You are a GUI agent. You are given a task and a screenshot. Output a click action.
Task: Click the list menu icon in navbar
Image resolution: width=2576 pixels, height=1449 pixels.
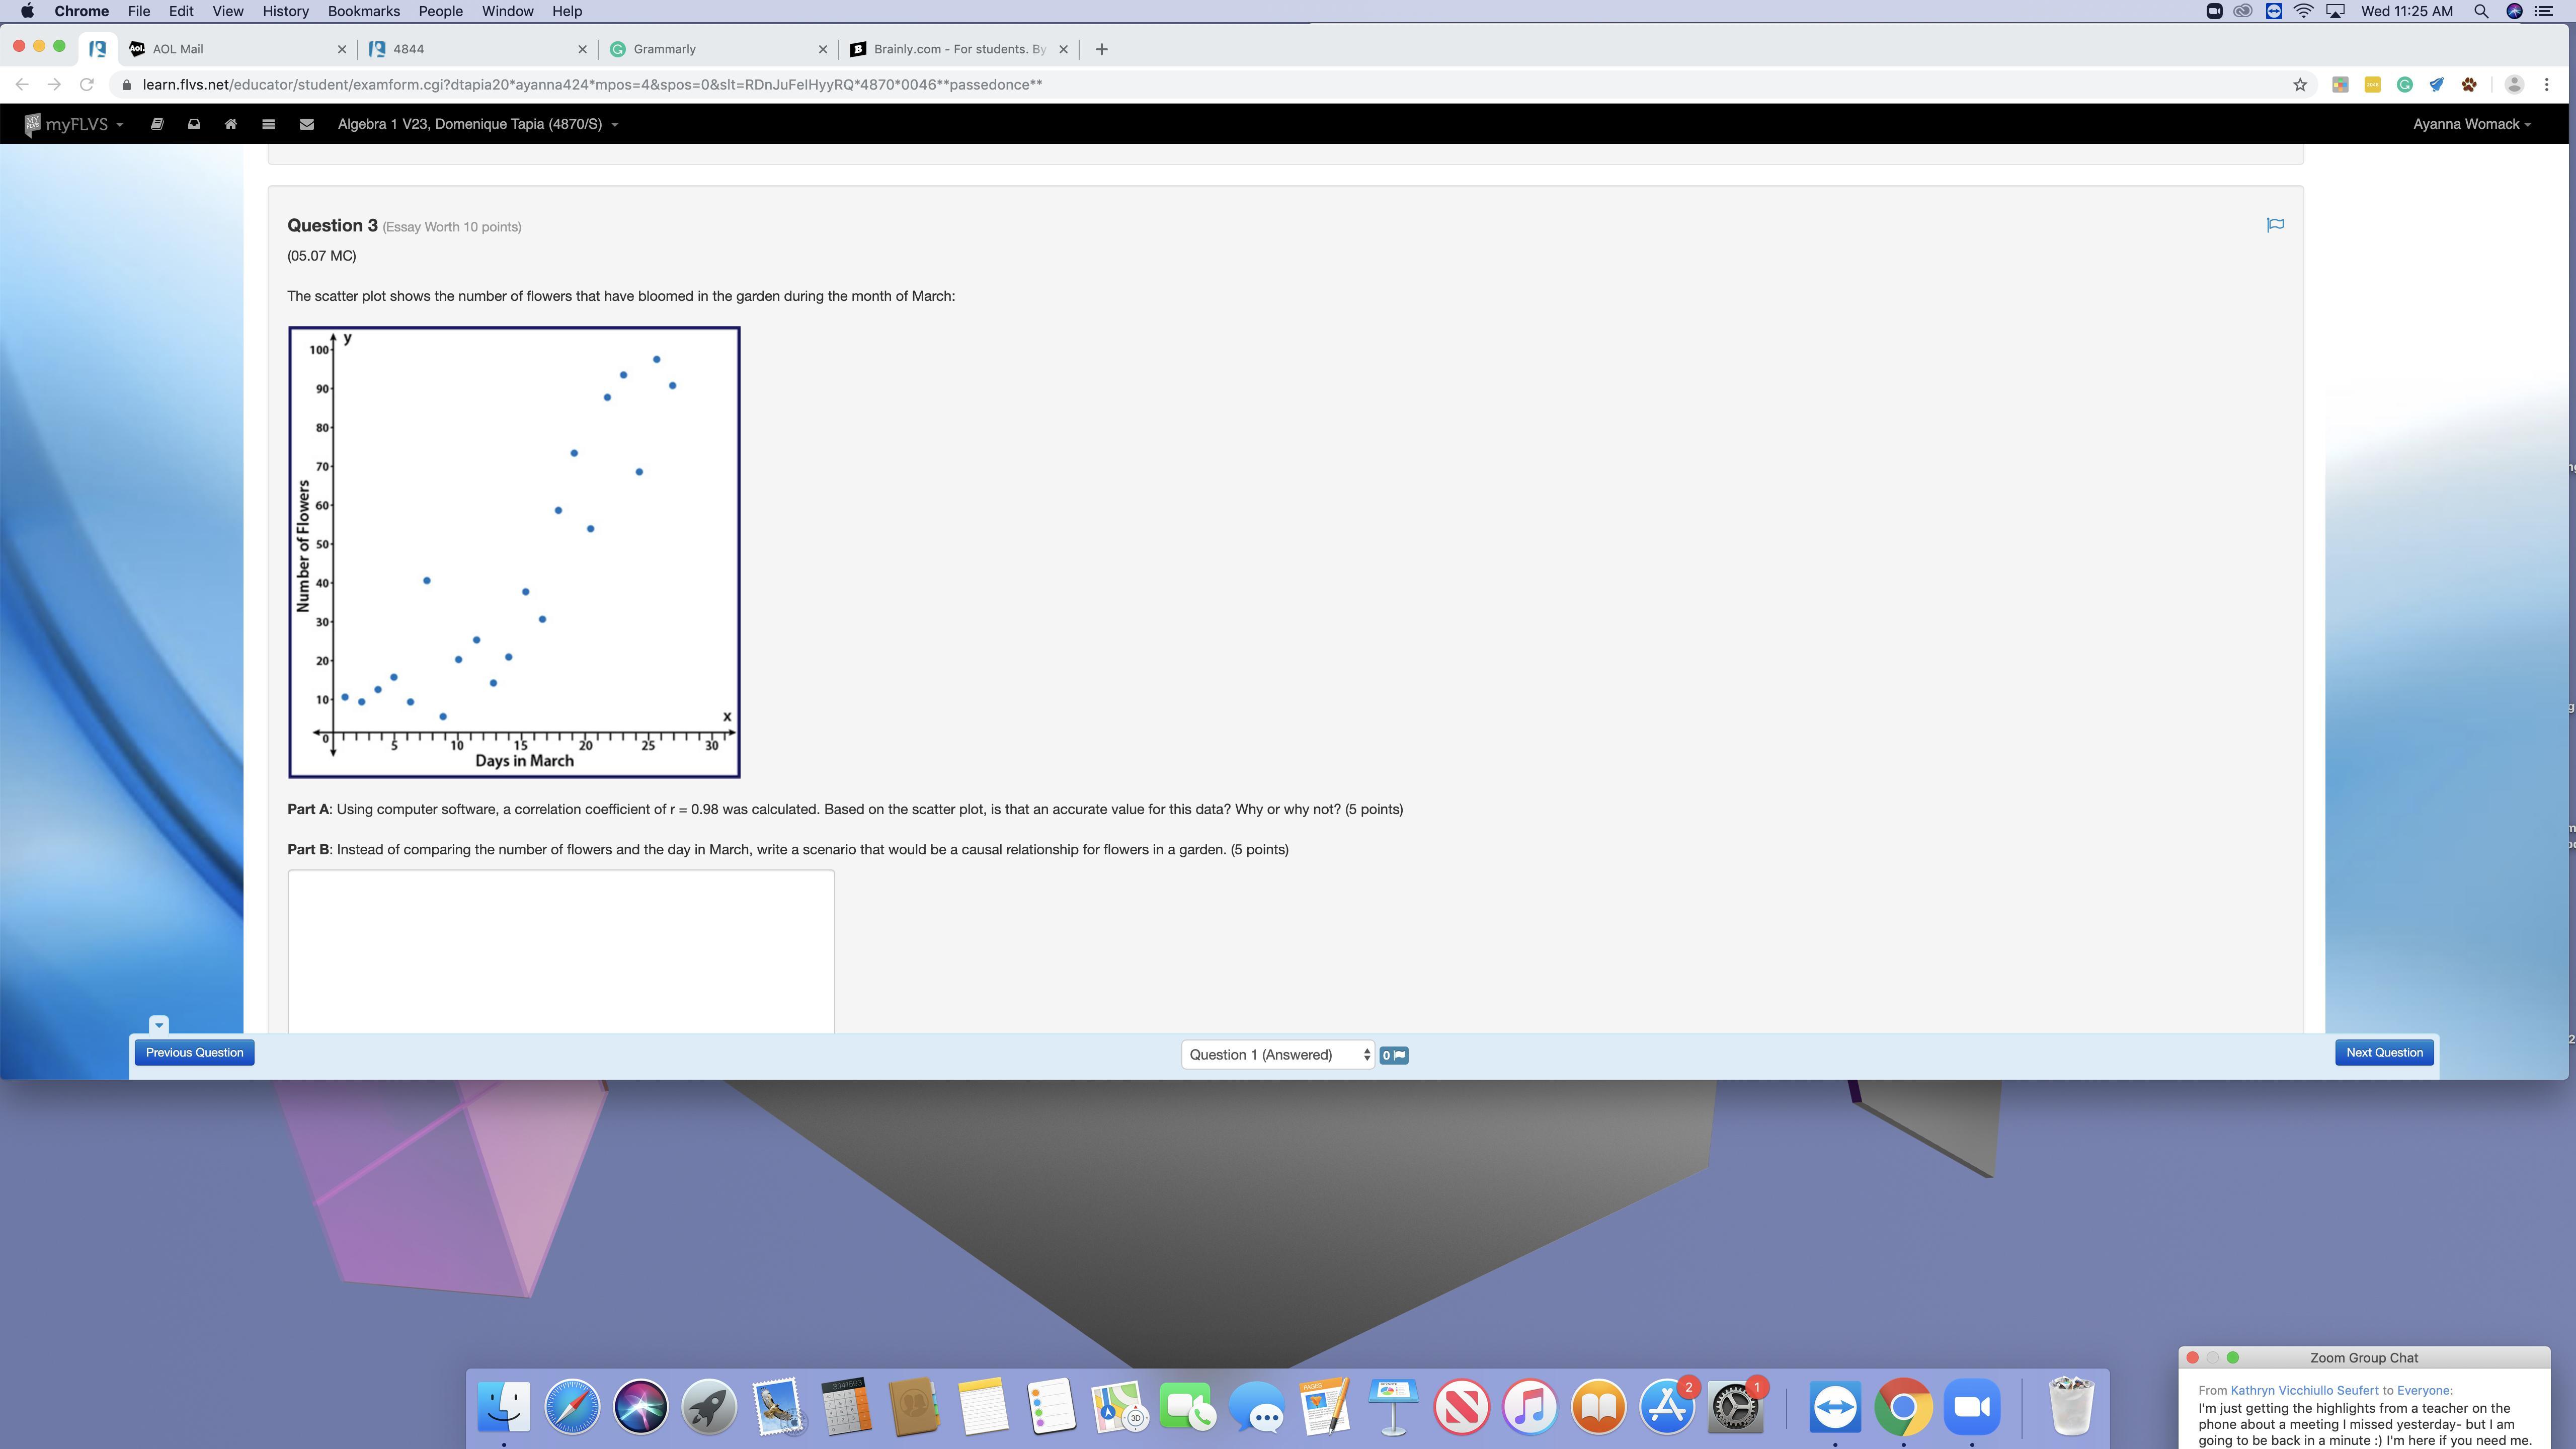268,124
